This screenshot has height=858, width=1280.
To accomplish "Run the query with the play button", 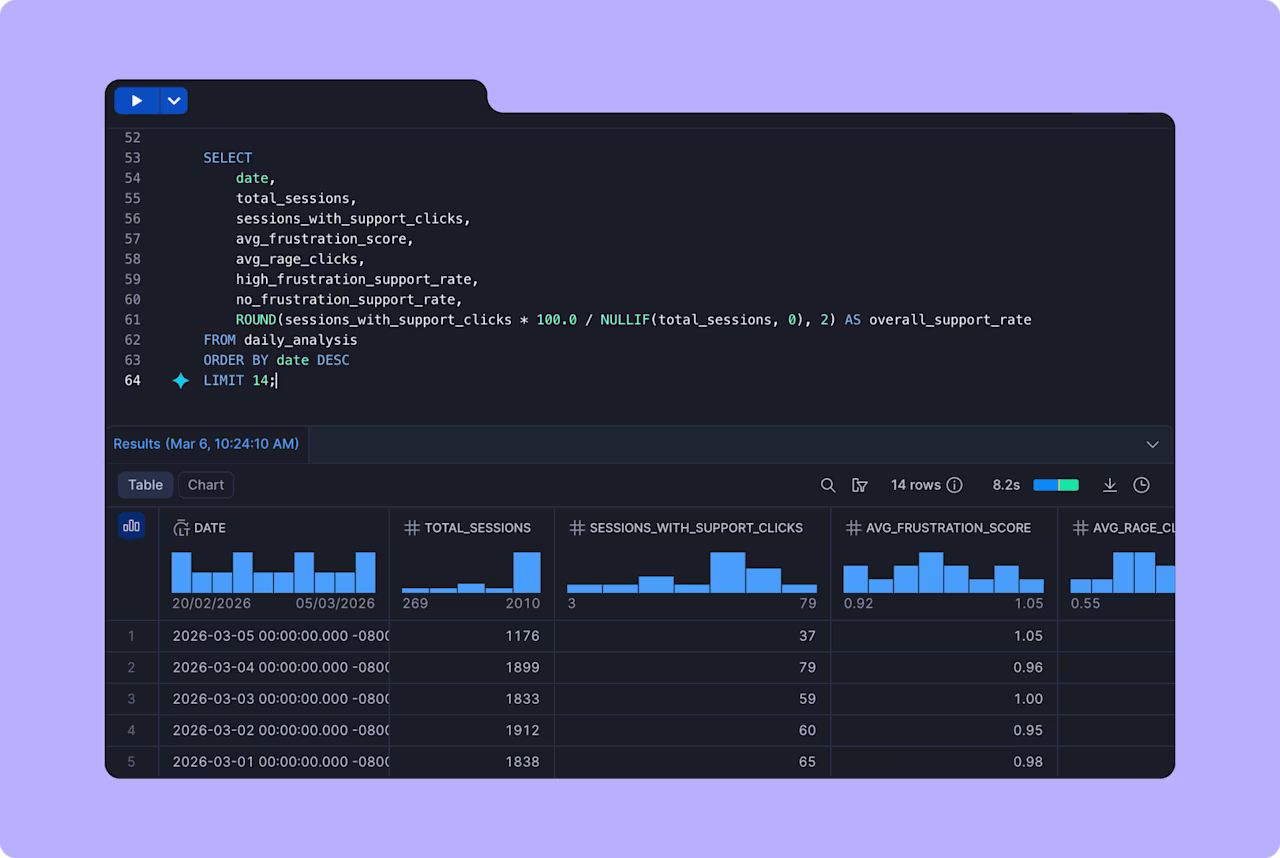I will pos(137,101).
